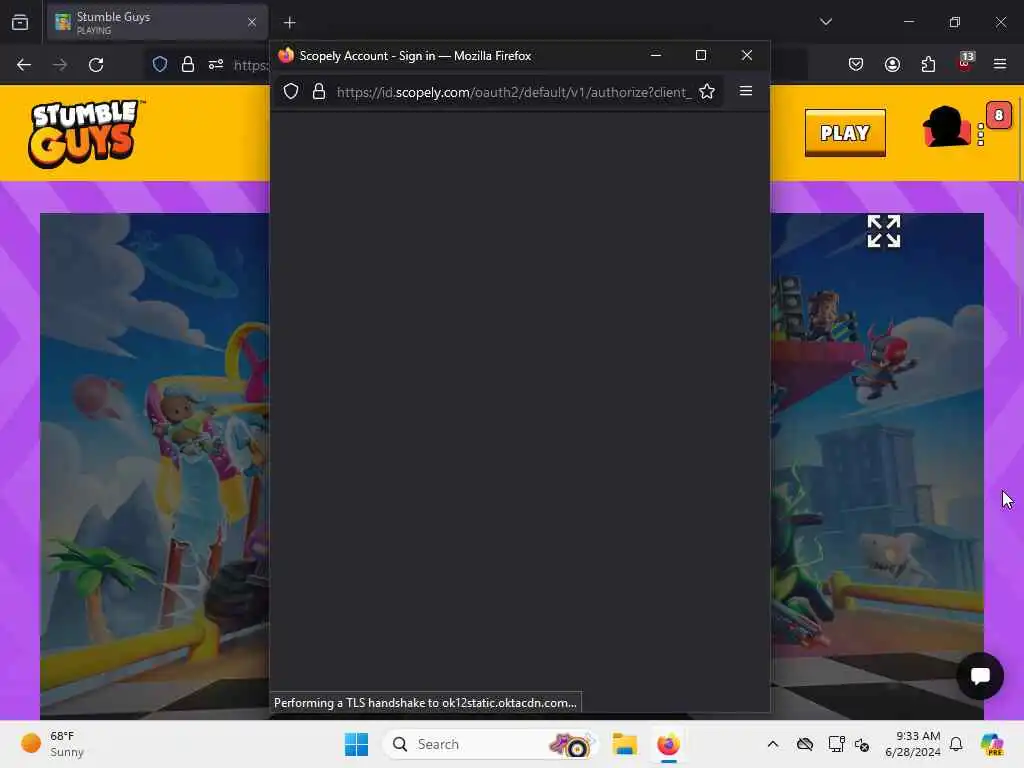Open the clock showing 9:33 AM
This screenshot has height=768, width=1024.
[912, 744]
